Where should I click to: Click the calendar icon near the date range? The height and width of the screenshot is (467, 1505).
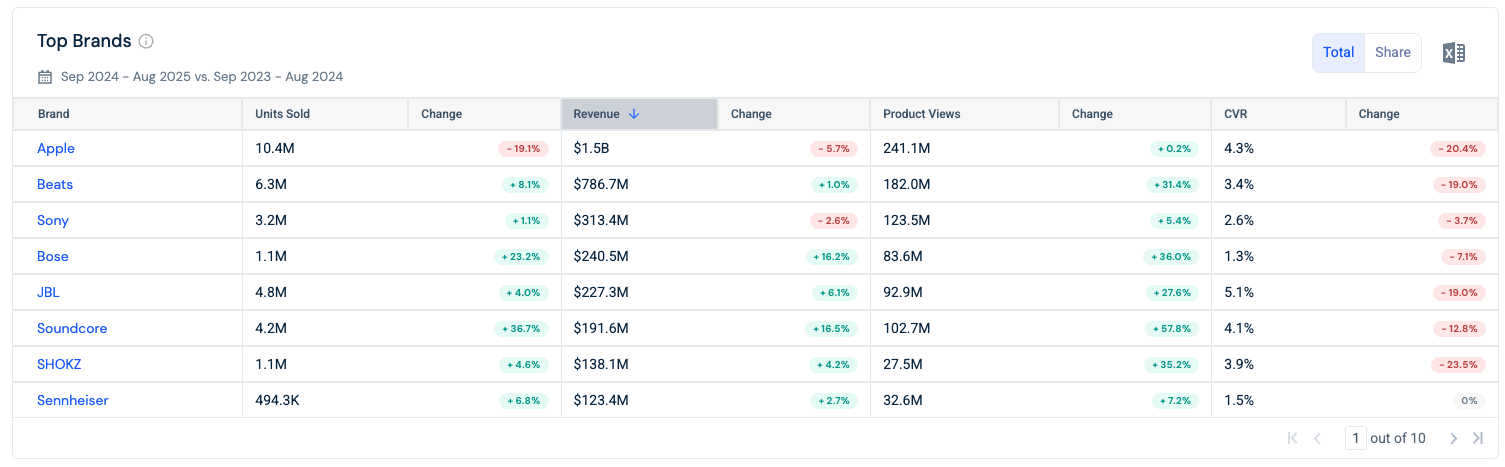click(x=45, y=77)
